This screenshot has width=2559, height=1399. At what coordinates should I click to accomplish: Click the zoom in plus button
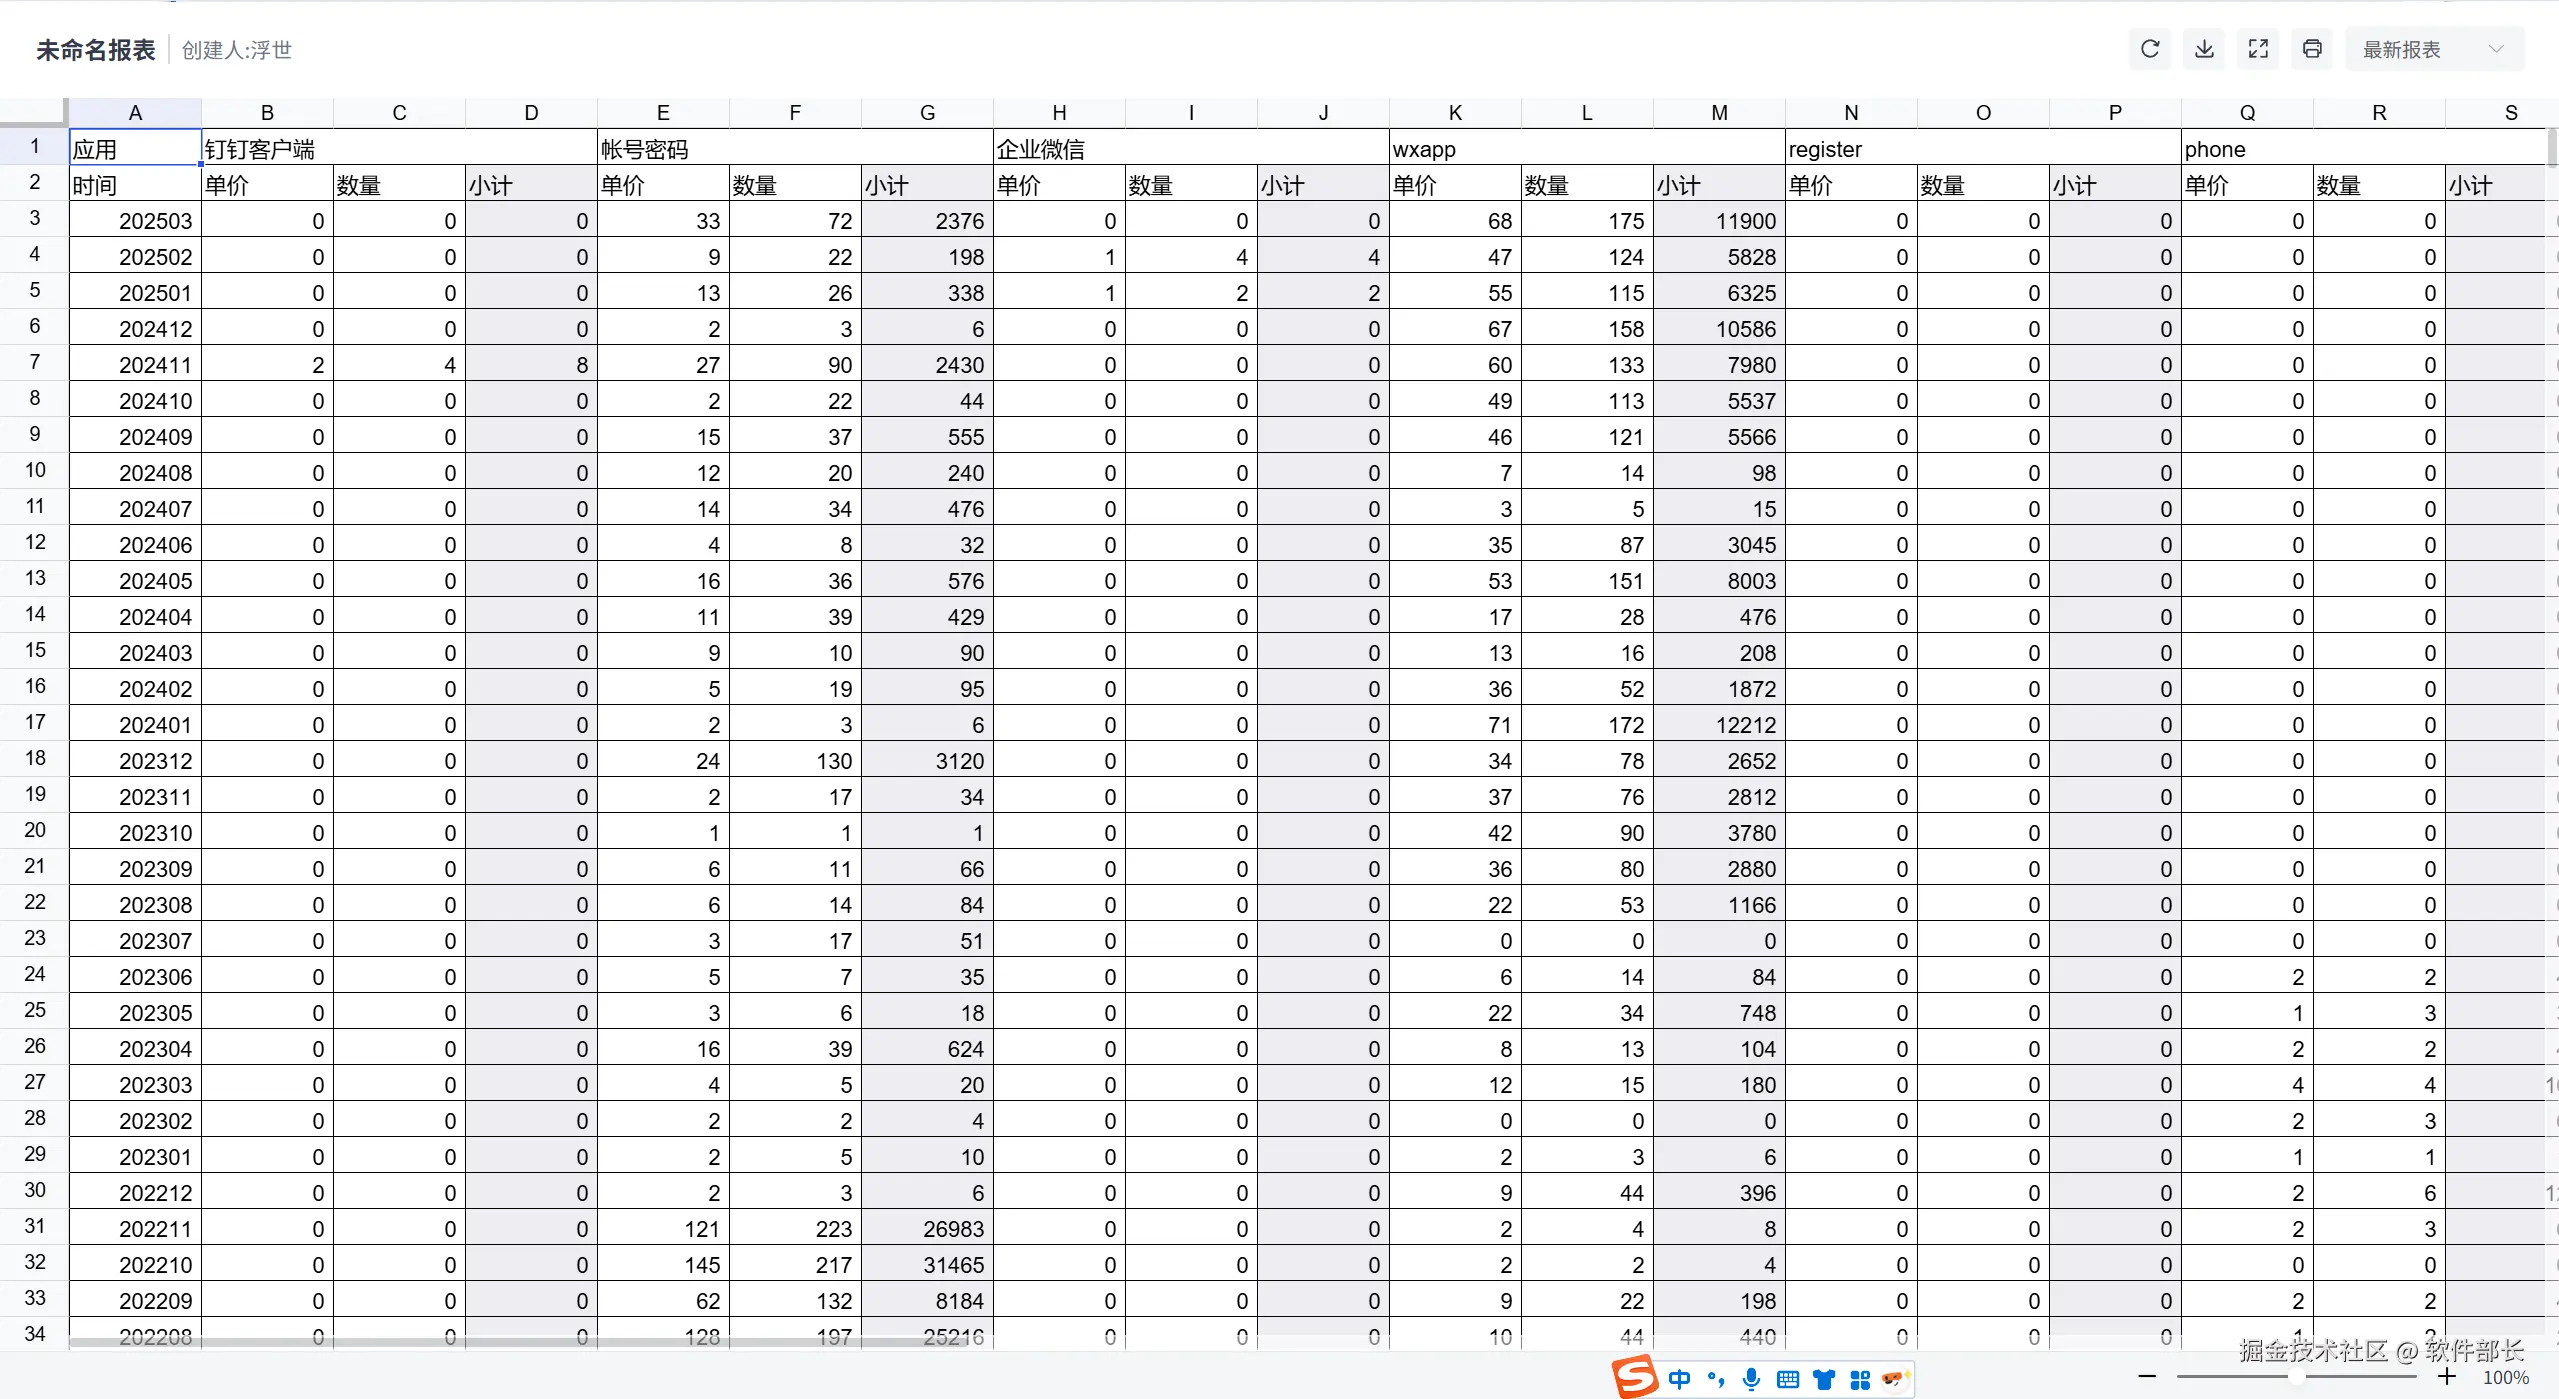pos(2447,1377)
